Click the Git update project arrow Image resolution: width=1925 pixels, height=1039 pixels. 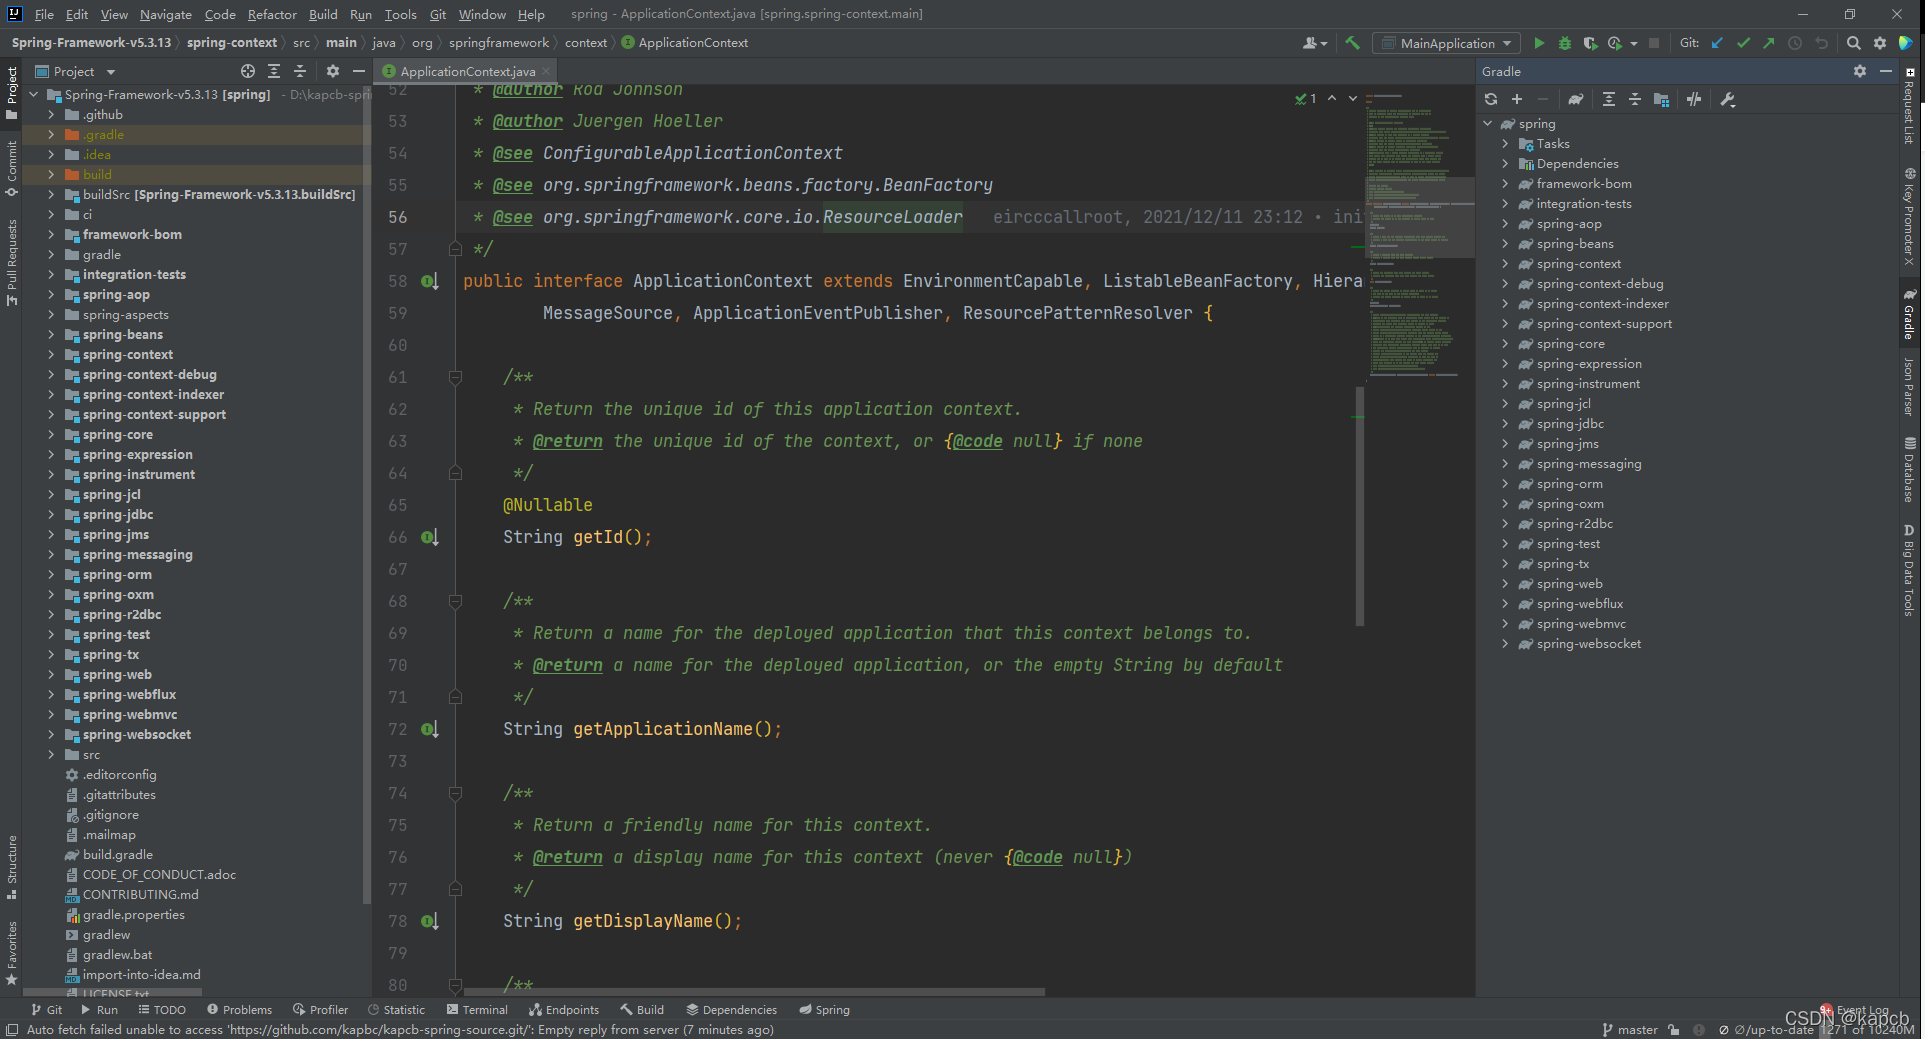(1717, 43)
